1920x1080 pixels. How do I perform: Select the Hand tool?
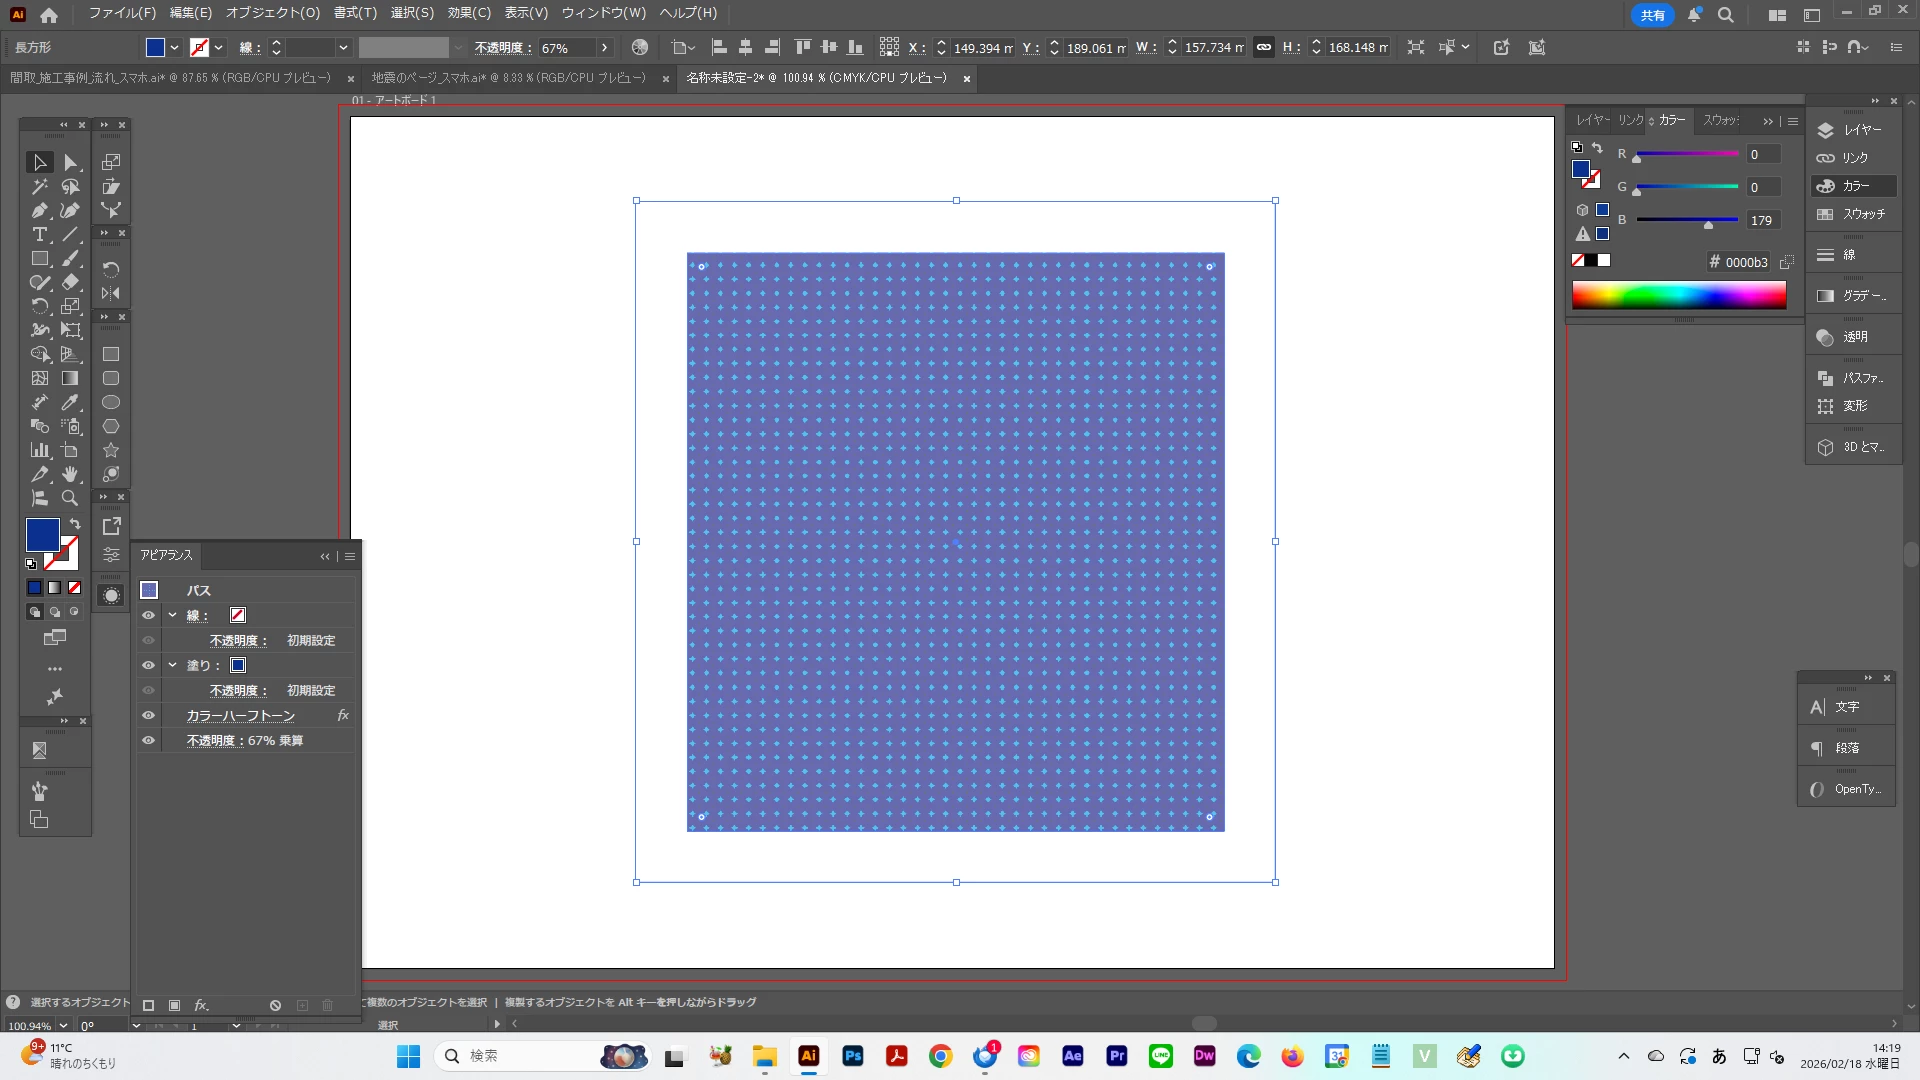coord(70,474)
